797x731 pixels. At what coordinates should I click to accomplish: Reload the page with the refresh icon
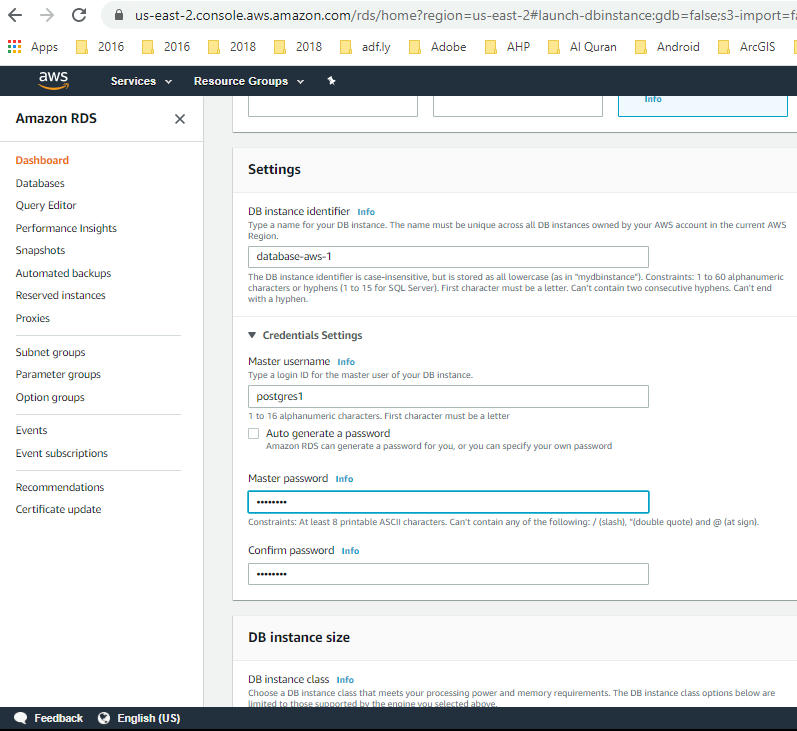click(x=79, y=15)
